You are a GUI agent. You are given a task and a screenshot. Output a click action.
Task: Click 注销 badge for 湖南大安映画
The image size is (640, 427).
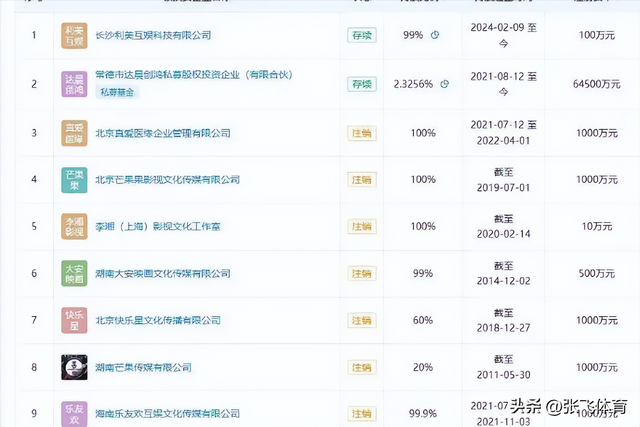(362, 274)
